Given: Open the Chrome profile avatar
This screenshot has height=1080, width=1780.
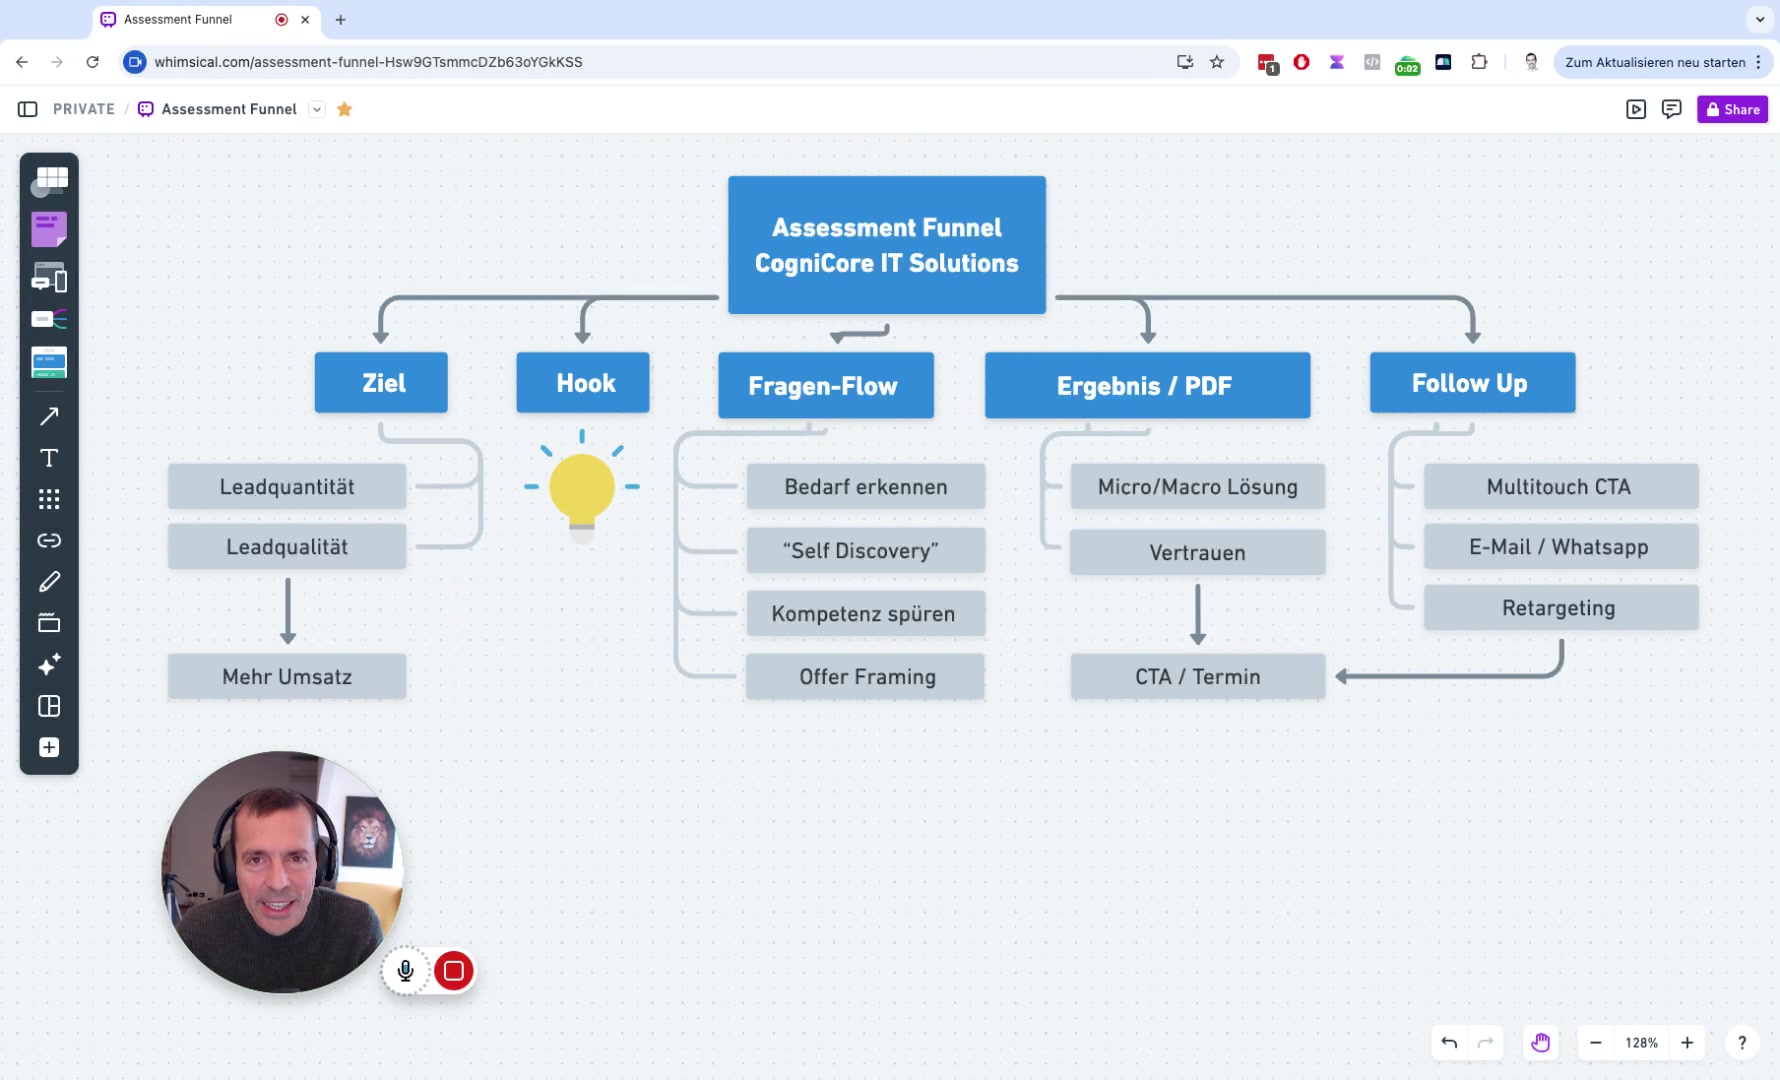Looking at the screenshot, I should [x=1531, y=62].
